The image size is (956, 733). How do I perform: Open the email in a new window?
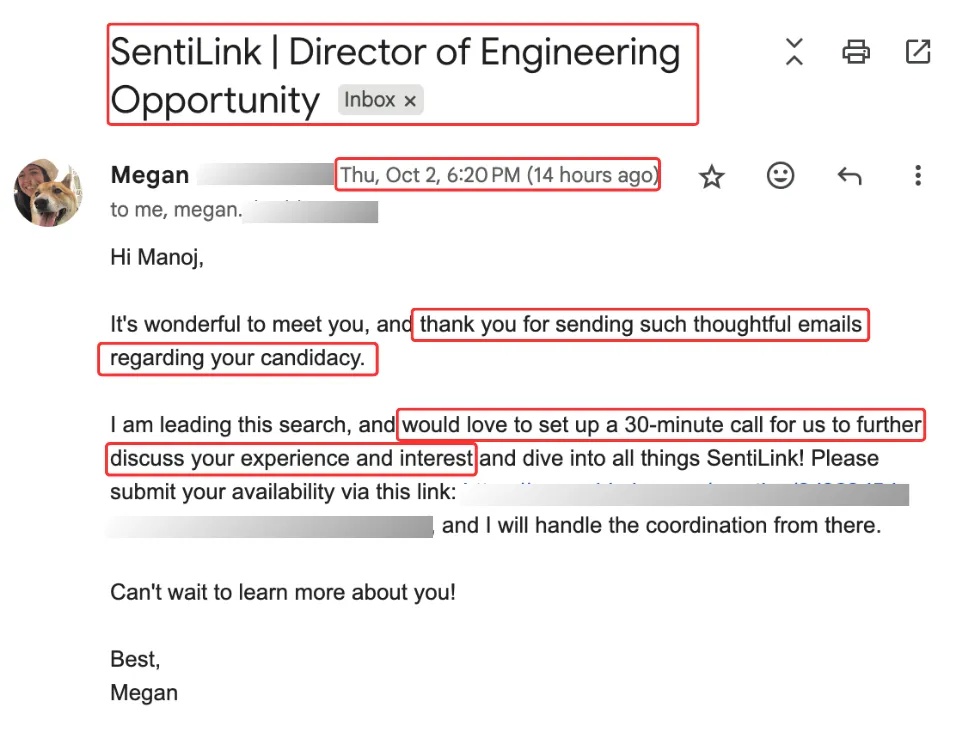tap(917, 51)
